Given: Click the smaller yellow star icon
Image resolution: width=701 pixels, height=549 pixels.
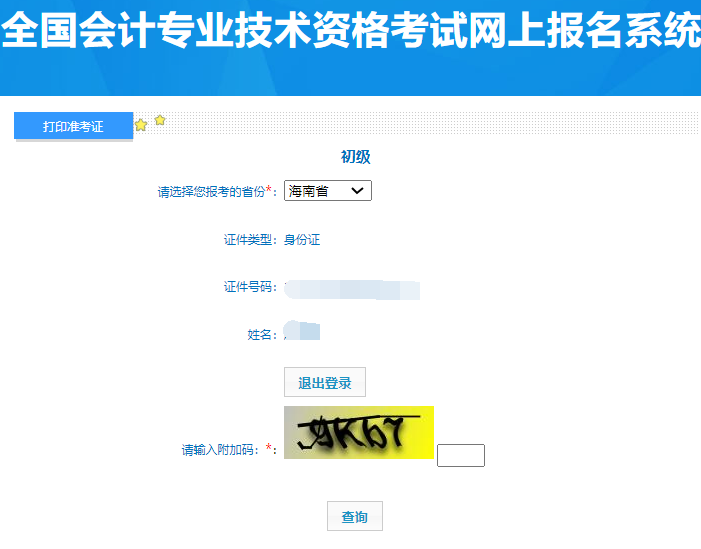Looking at the screenshot, I should click(x=160, y=120).
